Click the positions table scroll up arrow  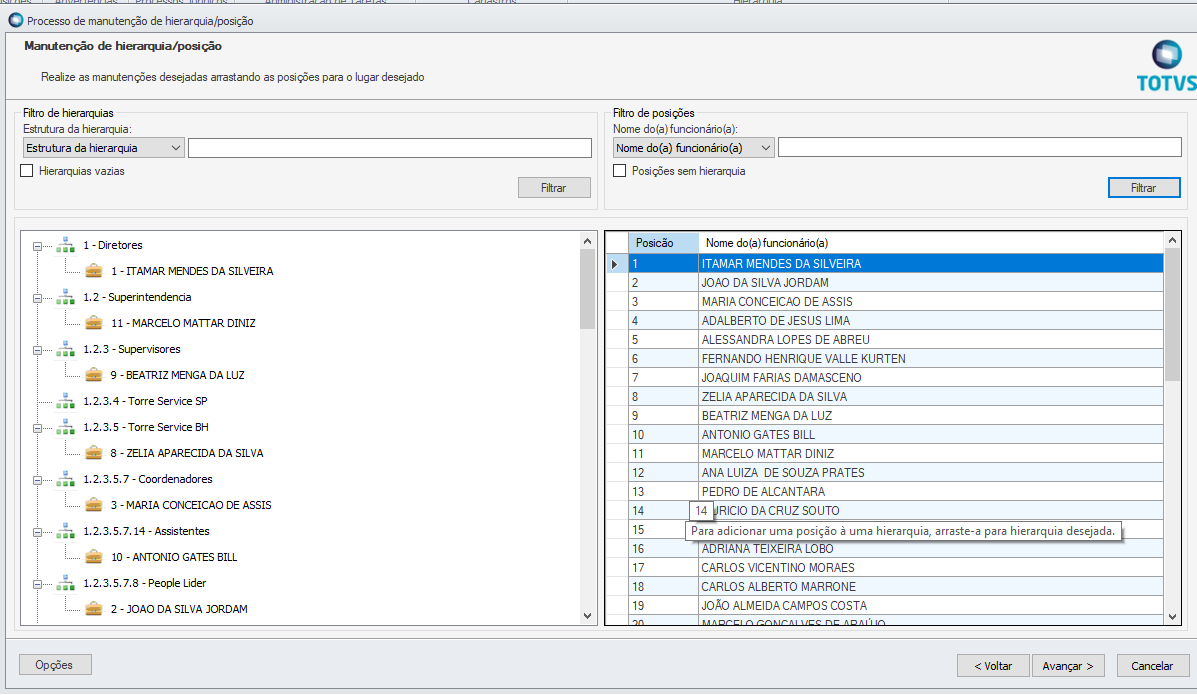coord(1173,241)
